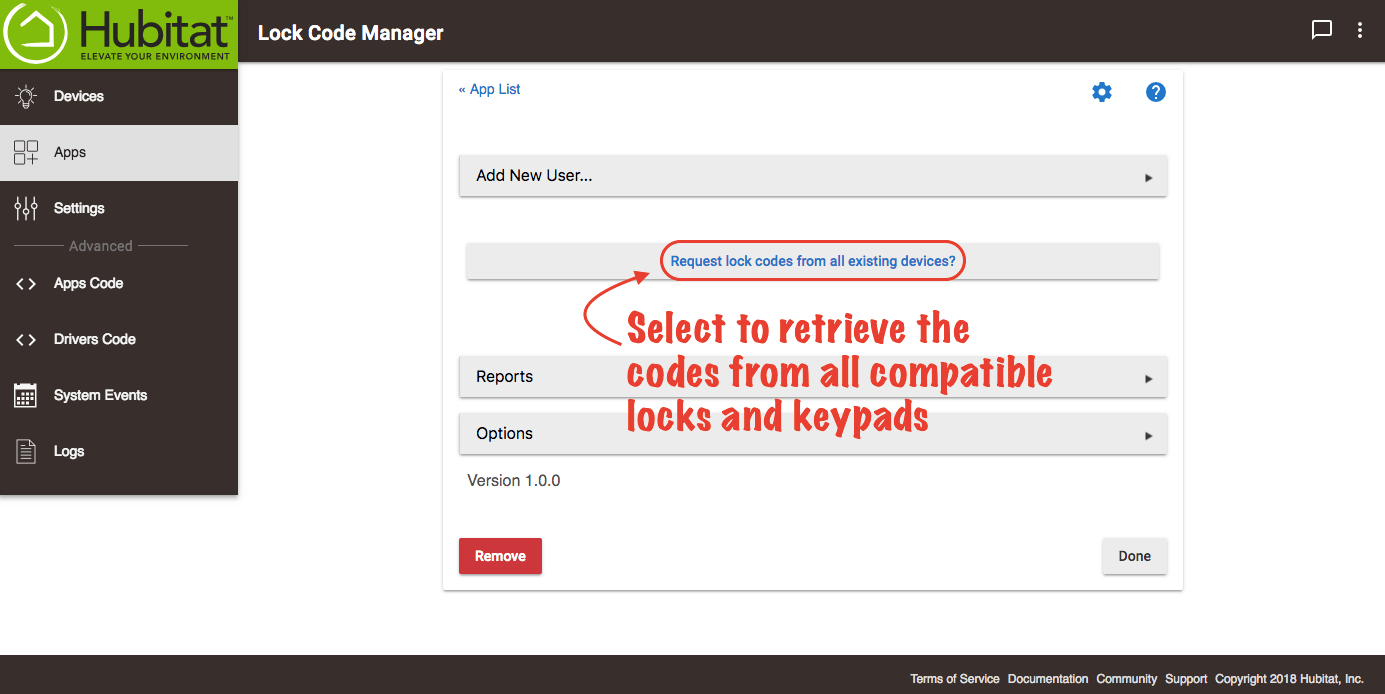
Task: Open Logs with the document icon
Action: 26,451
